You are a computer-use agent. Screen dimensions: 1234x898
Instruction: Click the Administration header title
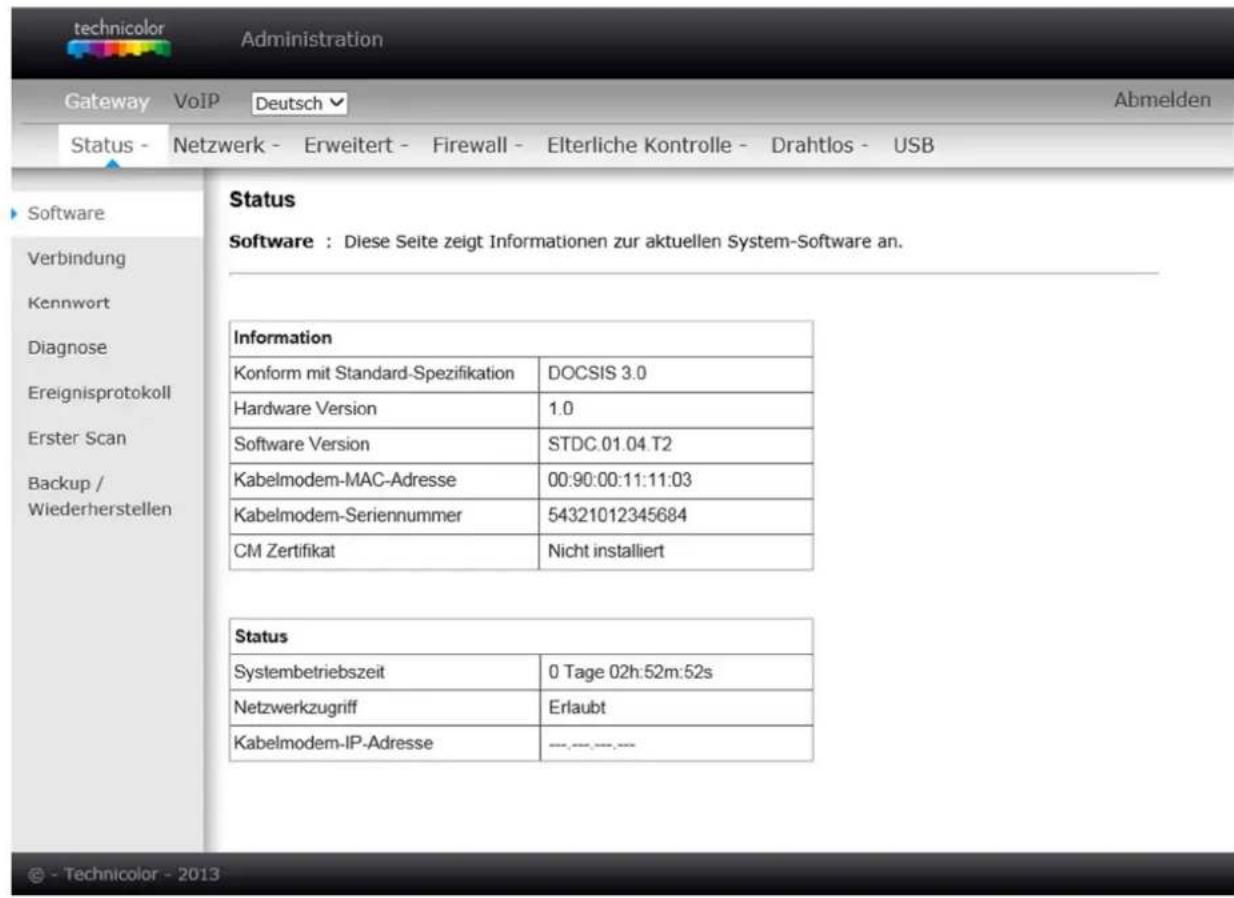click(x=312, y=40)
